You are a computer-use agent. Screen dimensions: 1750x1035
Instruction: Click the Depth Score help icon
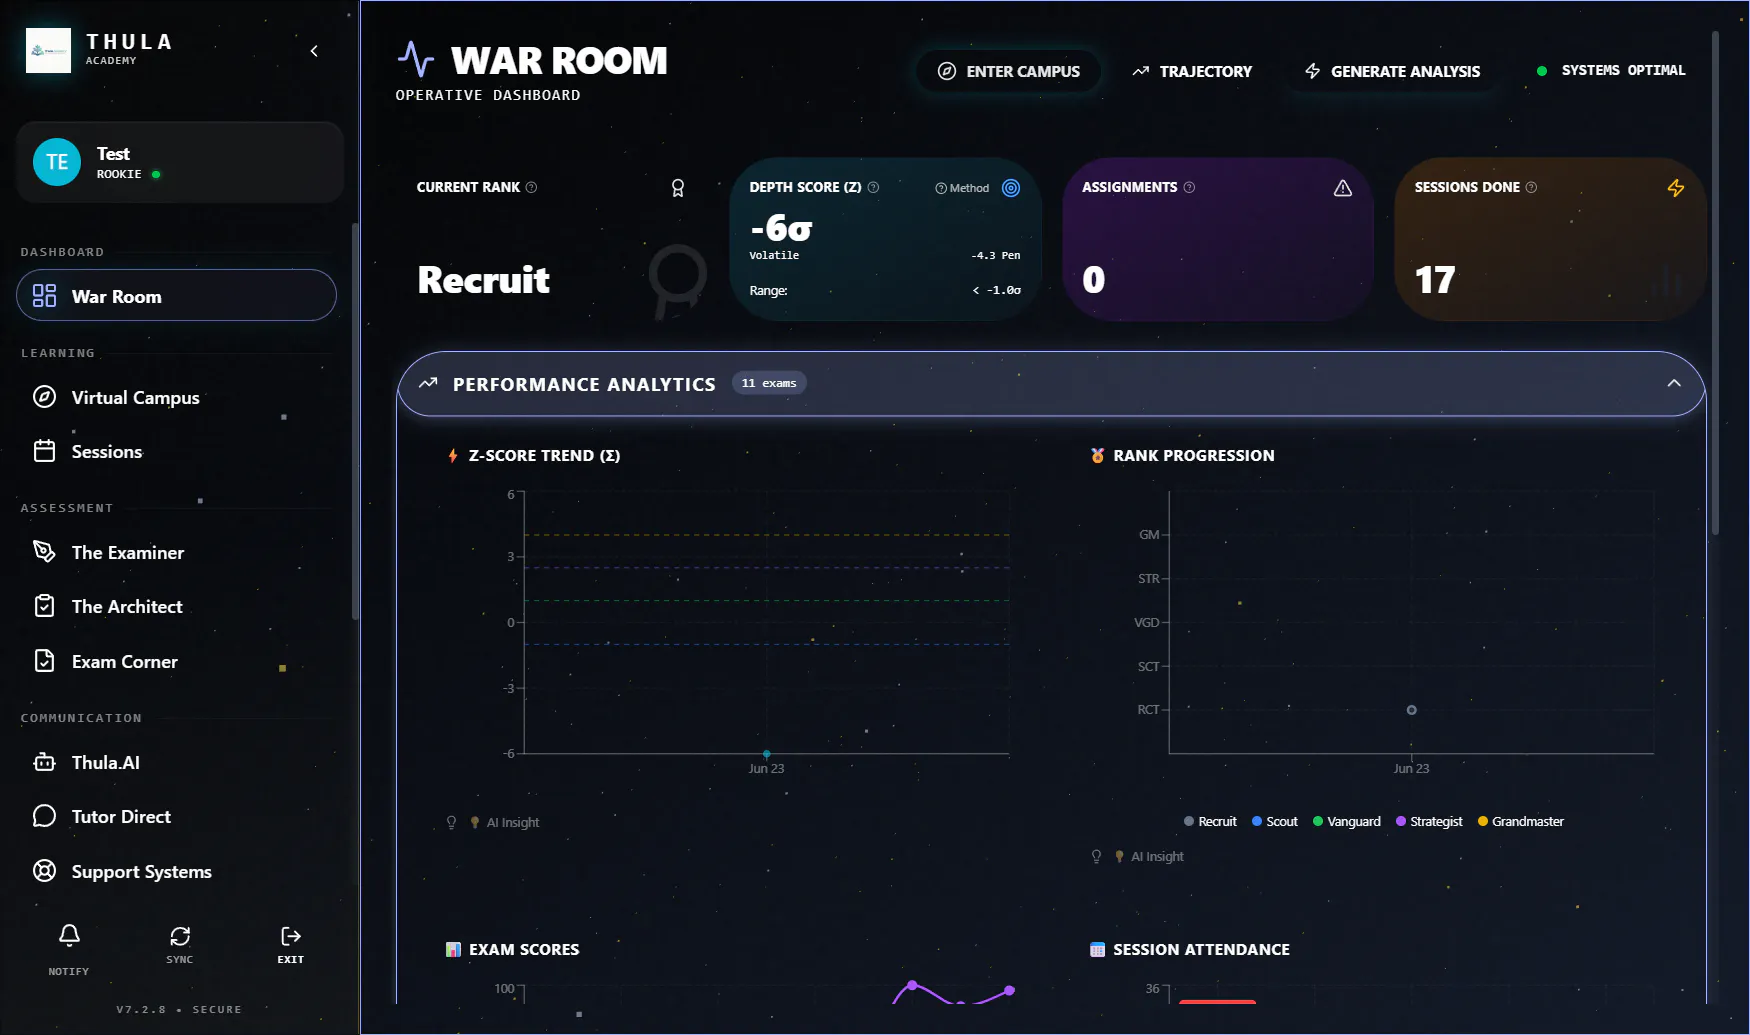click(873, 187)
